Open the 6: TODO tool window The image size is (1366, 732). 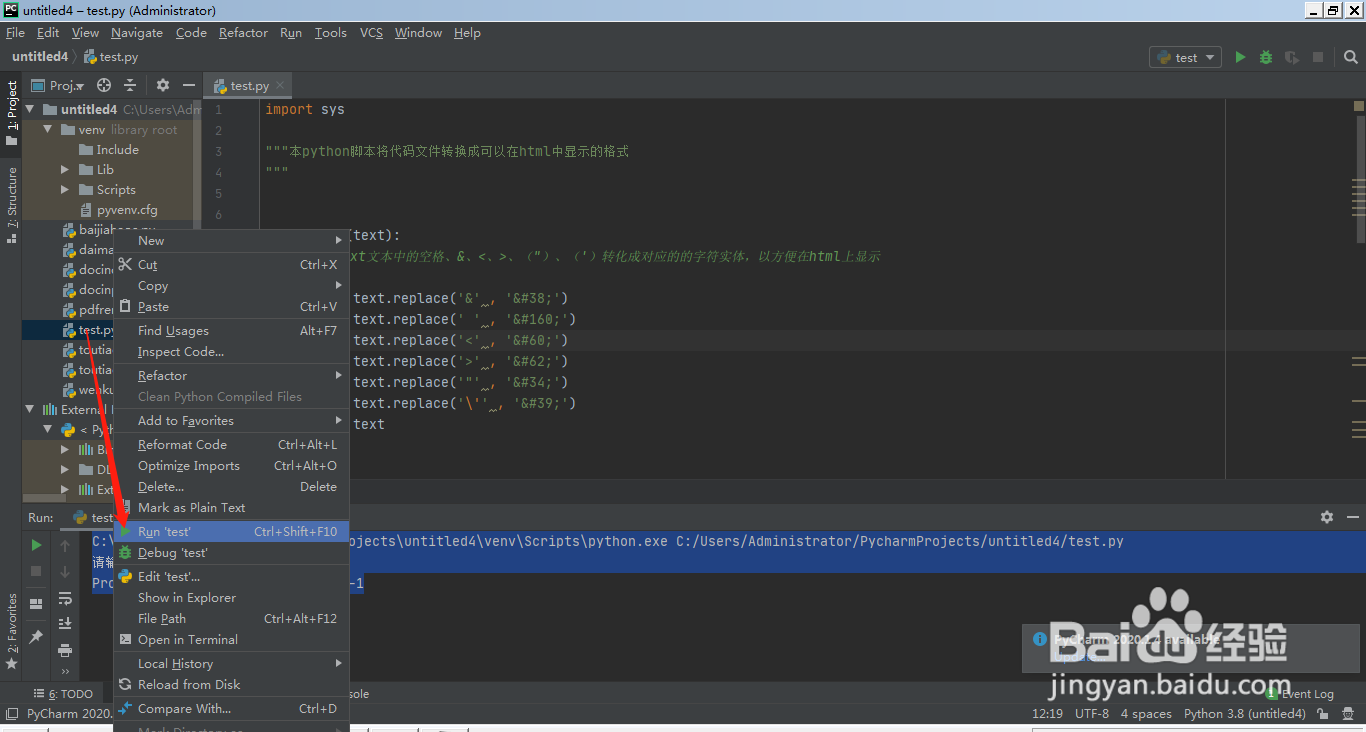(63, 694)
